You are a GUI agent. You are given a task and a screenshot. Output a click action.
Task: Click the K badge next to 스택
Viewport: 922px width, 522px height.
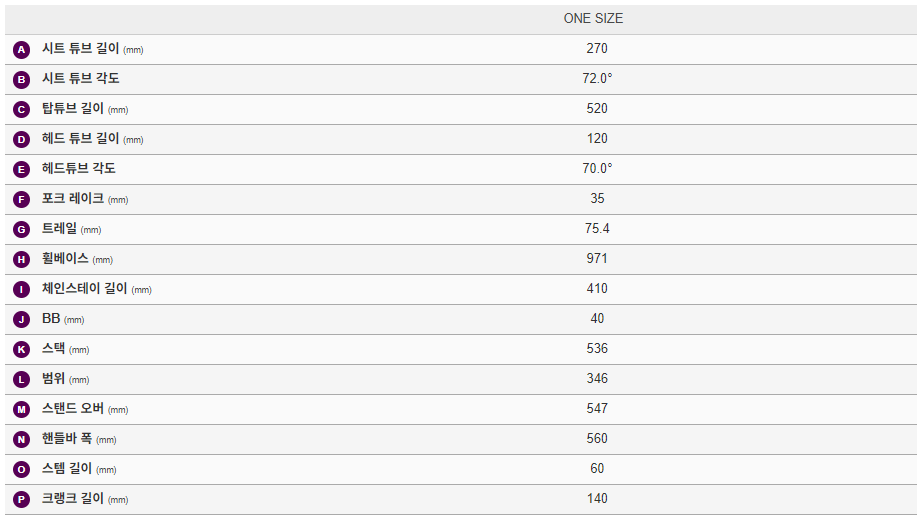22,349
